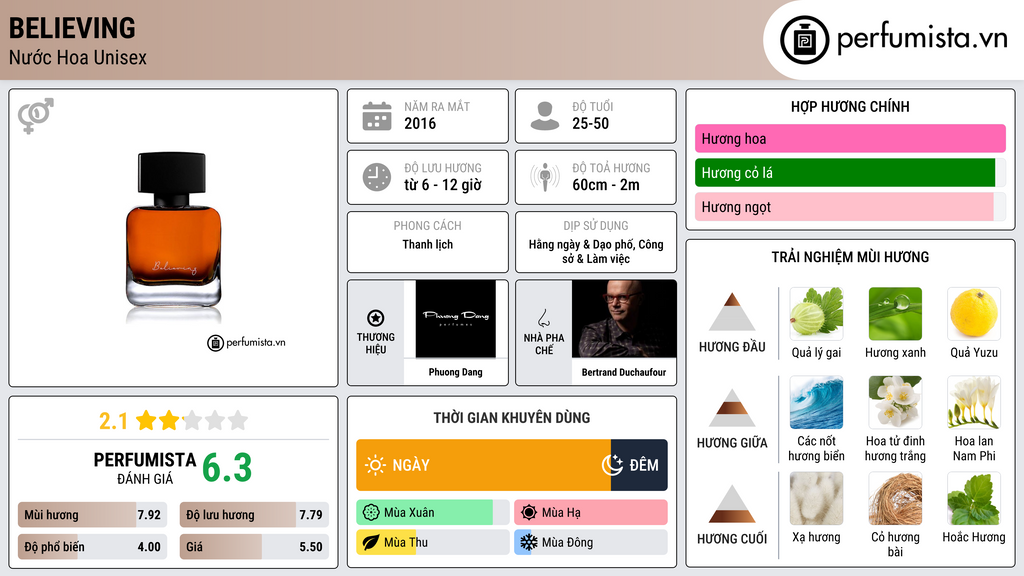Open the Xạ hương note image

(x=816, y=499)
